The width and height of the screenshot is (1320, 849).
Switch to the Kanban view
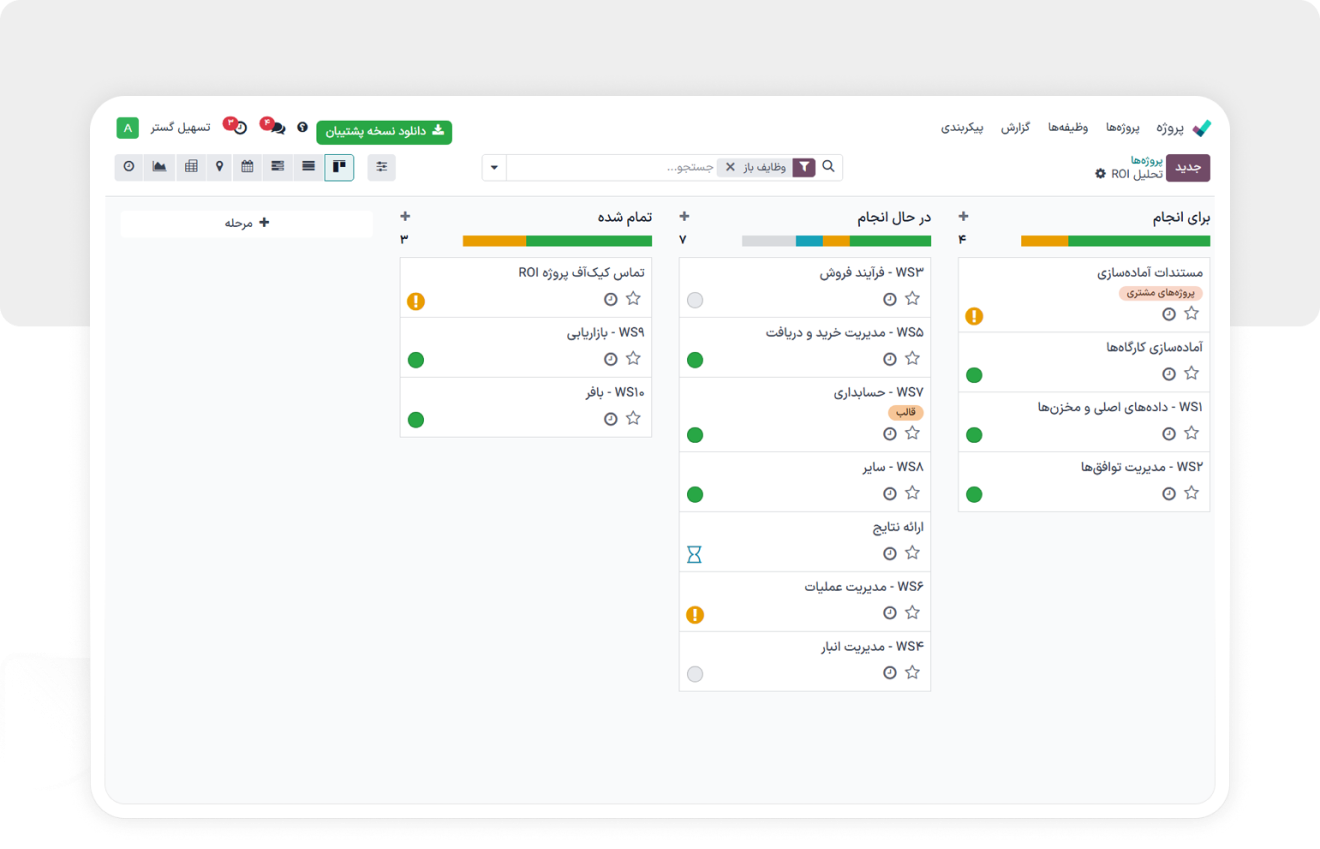tap(339, 167)
